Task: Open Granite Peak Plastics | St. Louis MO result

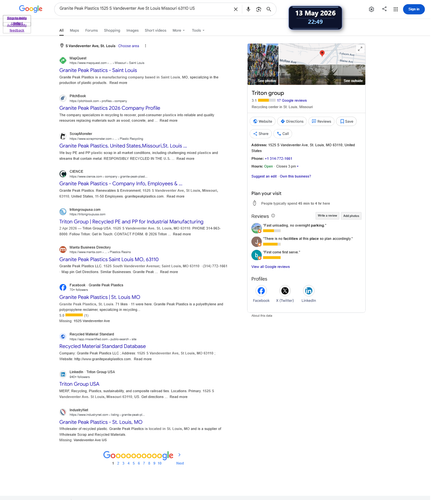Action: click(100, 297)
